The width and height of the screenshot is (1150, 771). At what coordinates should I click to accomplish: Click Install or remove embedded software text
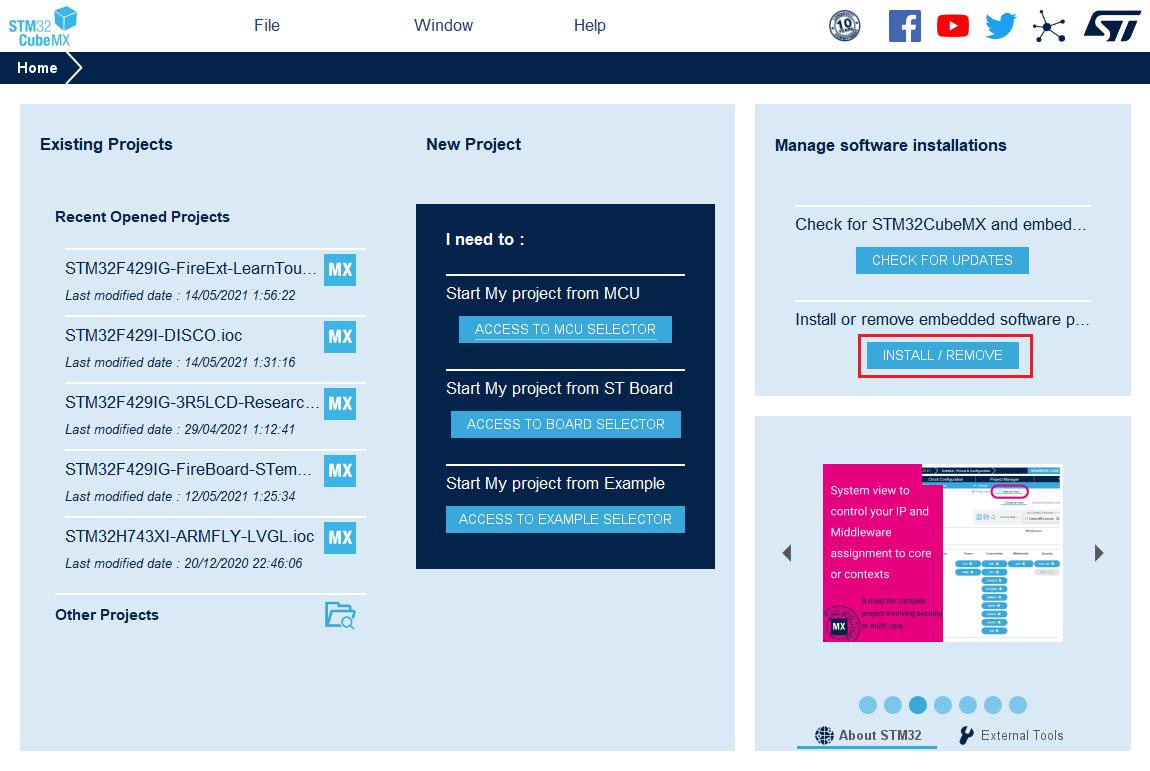click(942, 320)
